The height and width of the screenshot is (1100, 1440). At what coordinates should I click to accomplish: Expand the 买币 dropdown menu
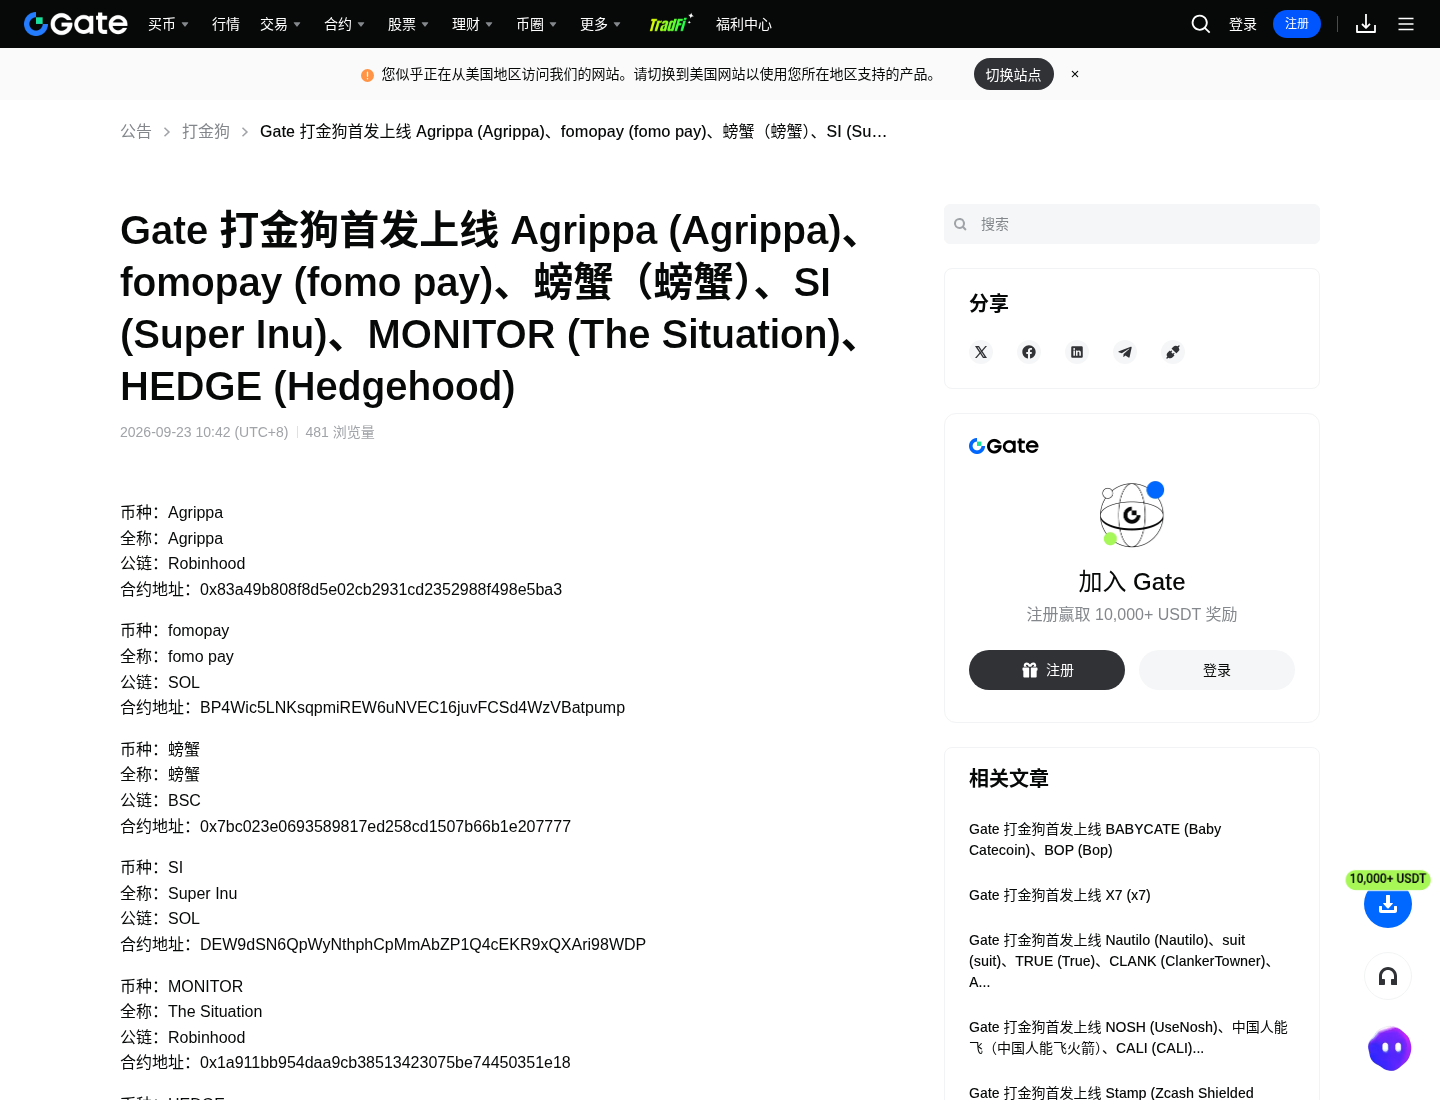168,24
